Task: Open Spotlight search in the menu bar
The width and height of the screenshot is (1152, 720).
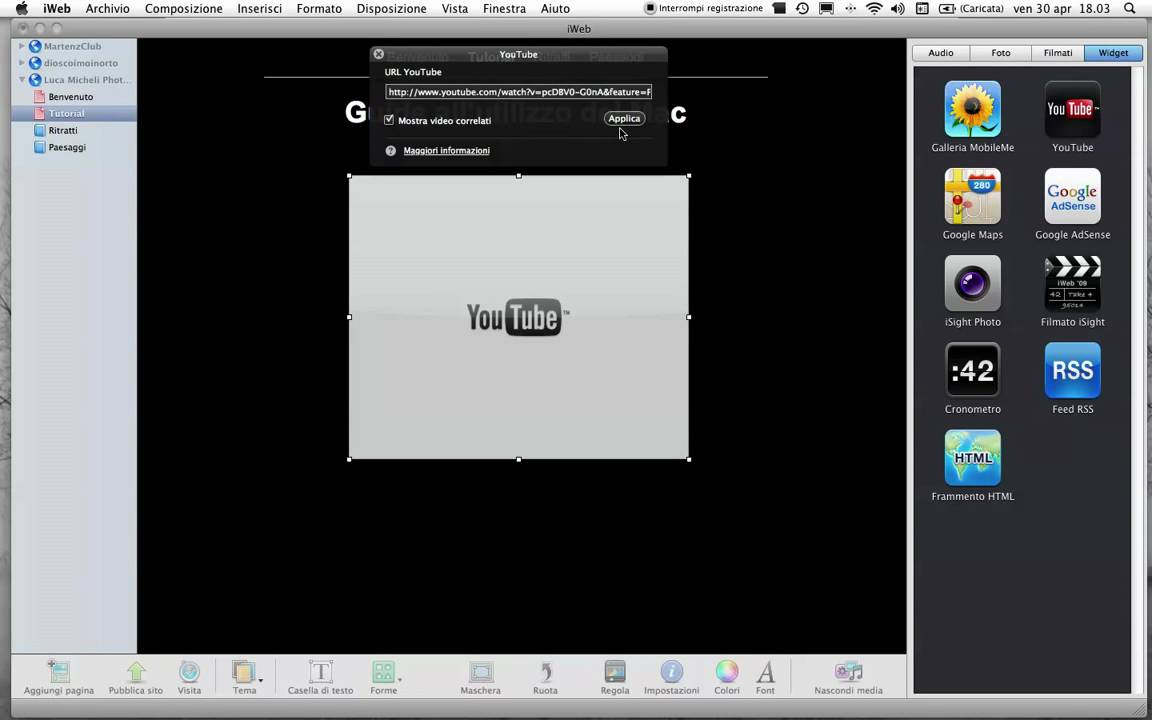Action: (1129, 9)
